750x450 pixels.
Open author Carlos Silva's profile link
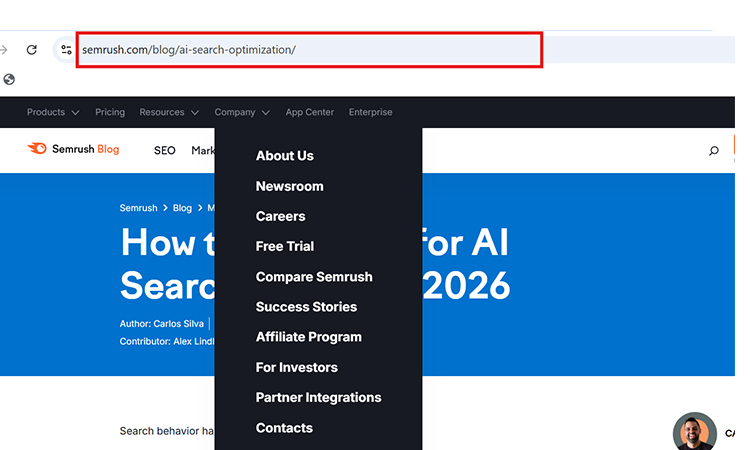coord(178,324)
